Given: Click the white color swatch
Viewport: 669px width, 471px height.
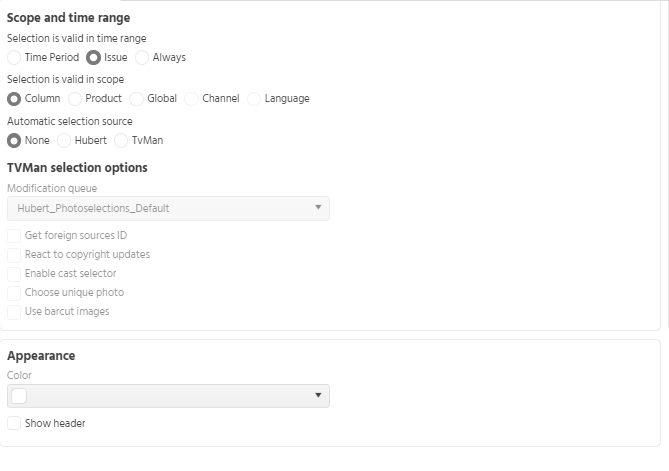Looking at the screenshot, I should point(19,396).
